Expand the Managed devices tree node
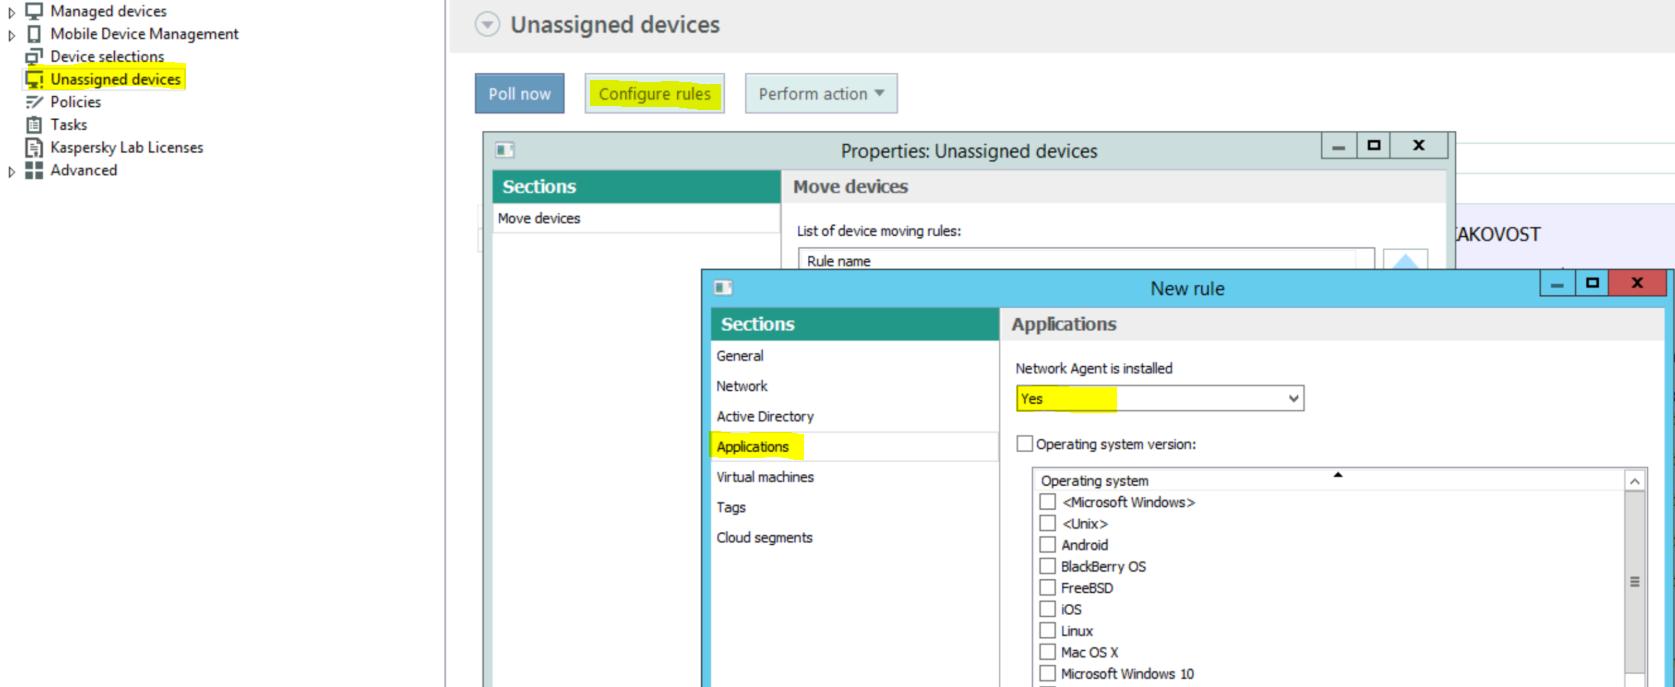The width and height of the screenshot is (1675, 687). tap(11, 12)
